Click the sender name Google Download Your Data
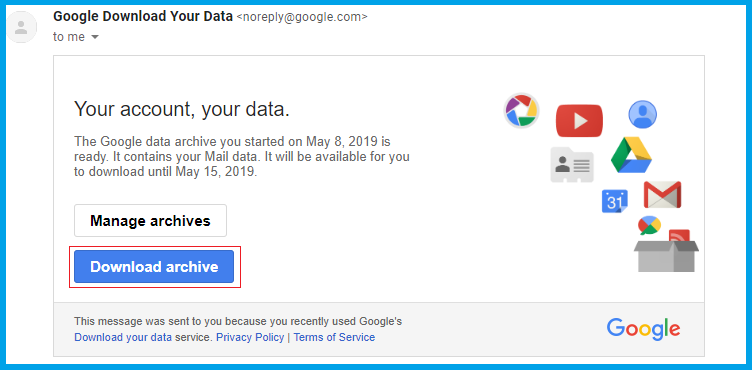Viewport: 752px width, 370px height. [x=143, y=17]
